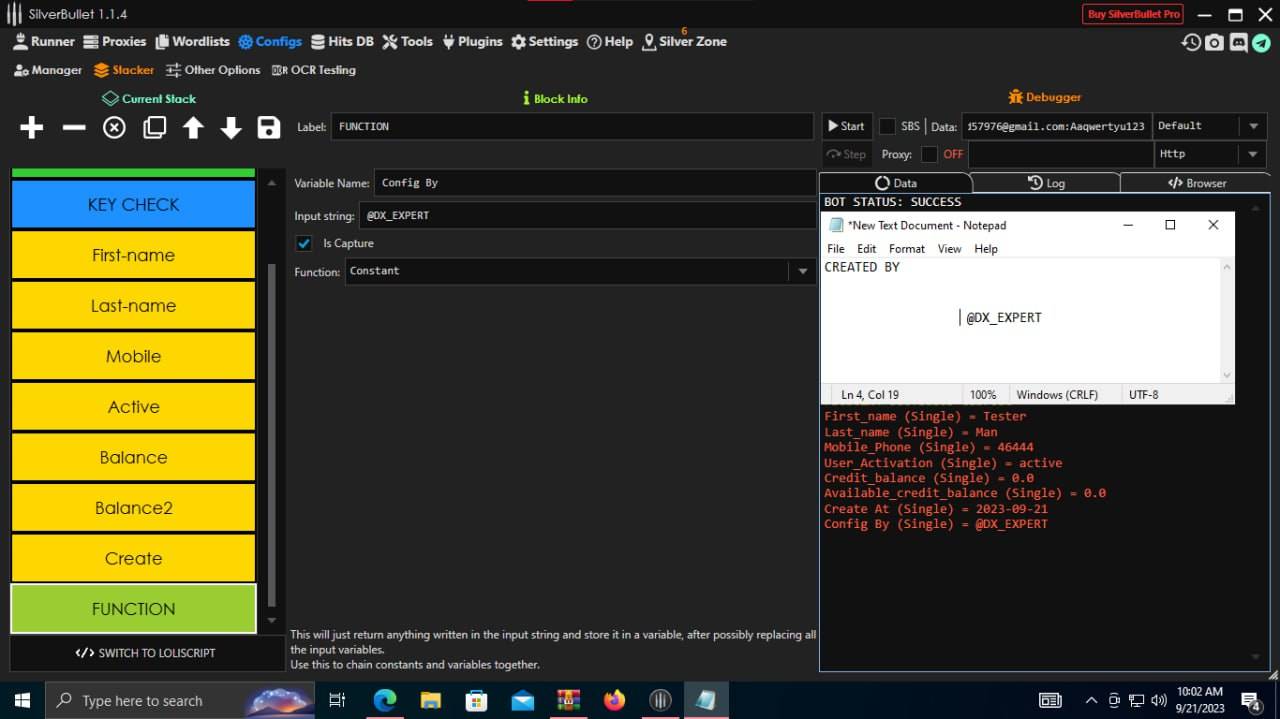The height and width of the screenshot is (719, 1280).
Task: Open the Wordlists menu
Action: click(191, 42)
